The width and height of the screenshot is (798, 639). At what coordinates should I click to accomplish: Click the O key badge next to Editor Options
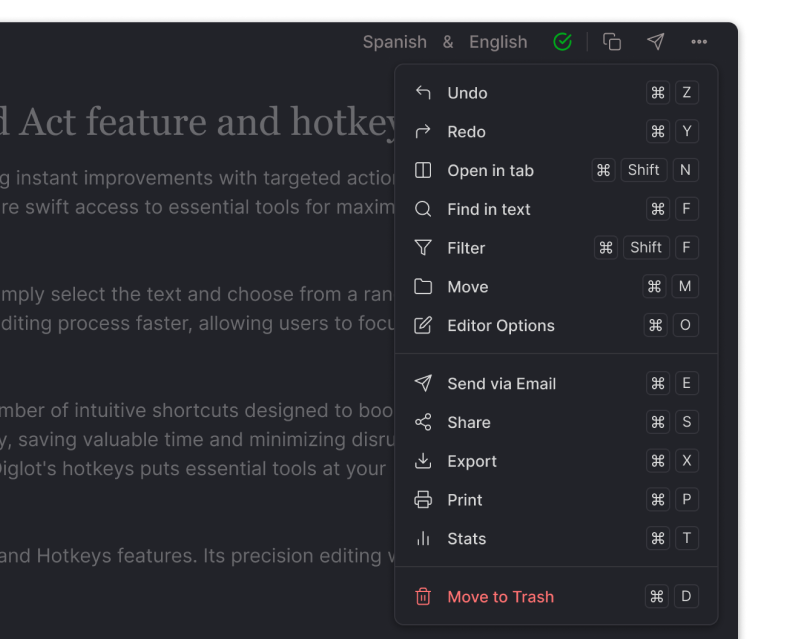point(685,325)
